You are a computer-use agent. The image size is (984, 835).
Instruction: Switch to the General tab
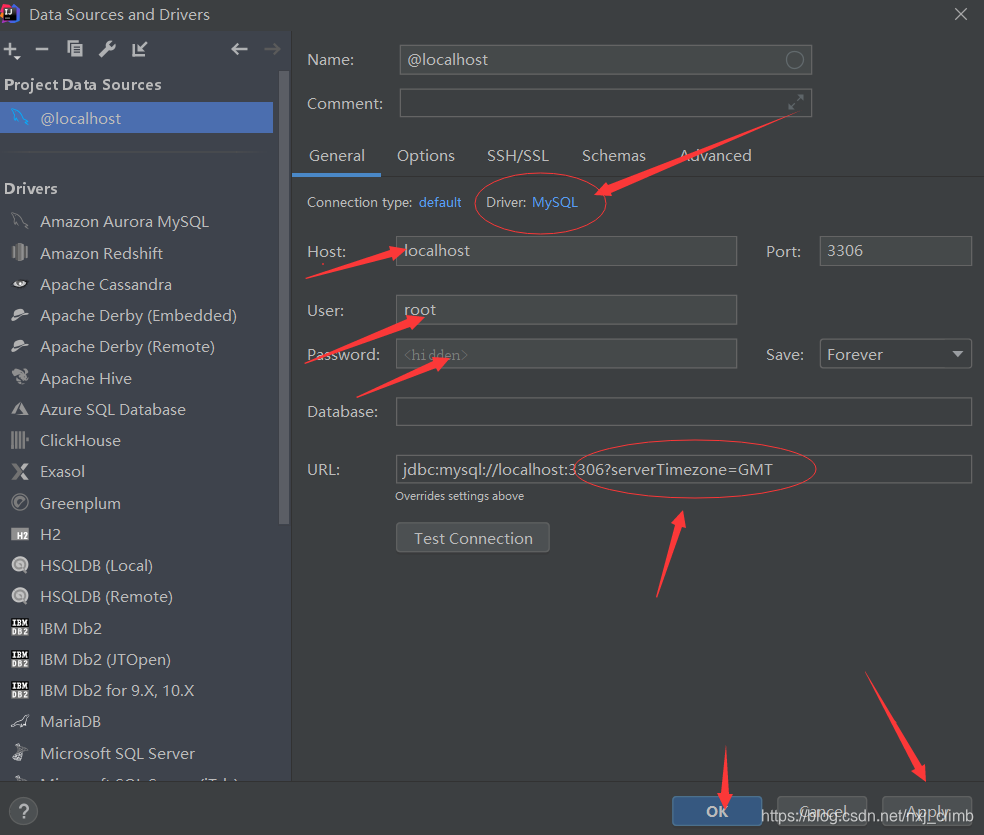point(337,156)
